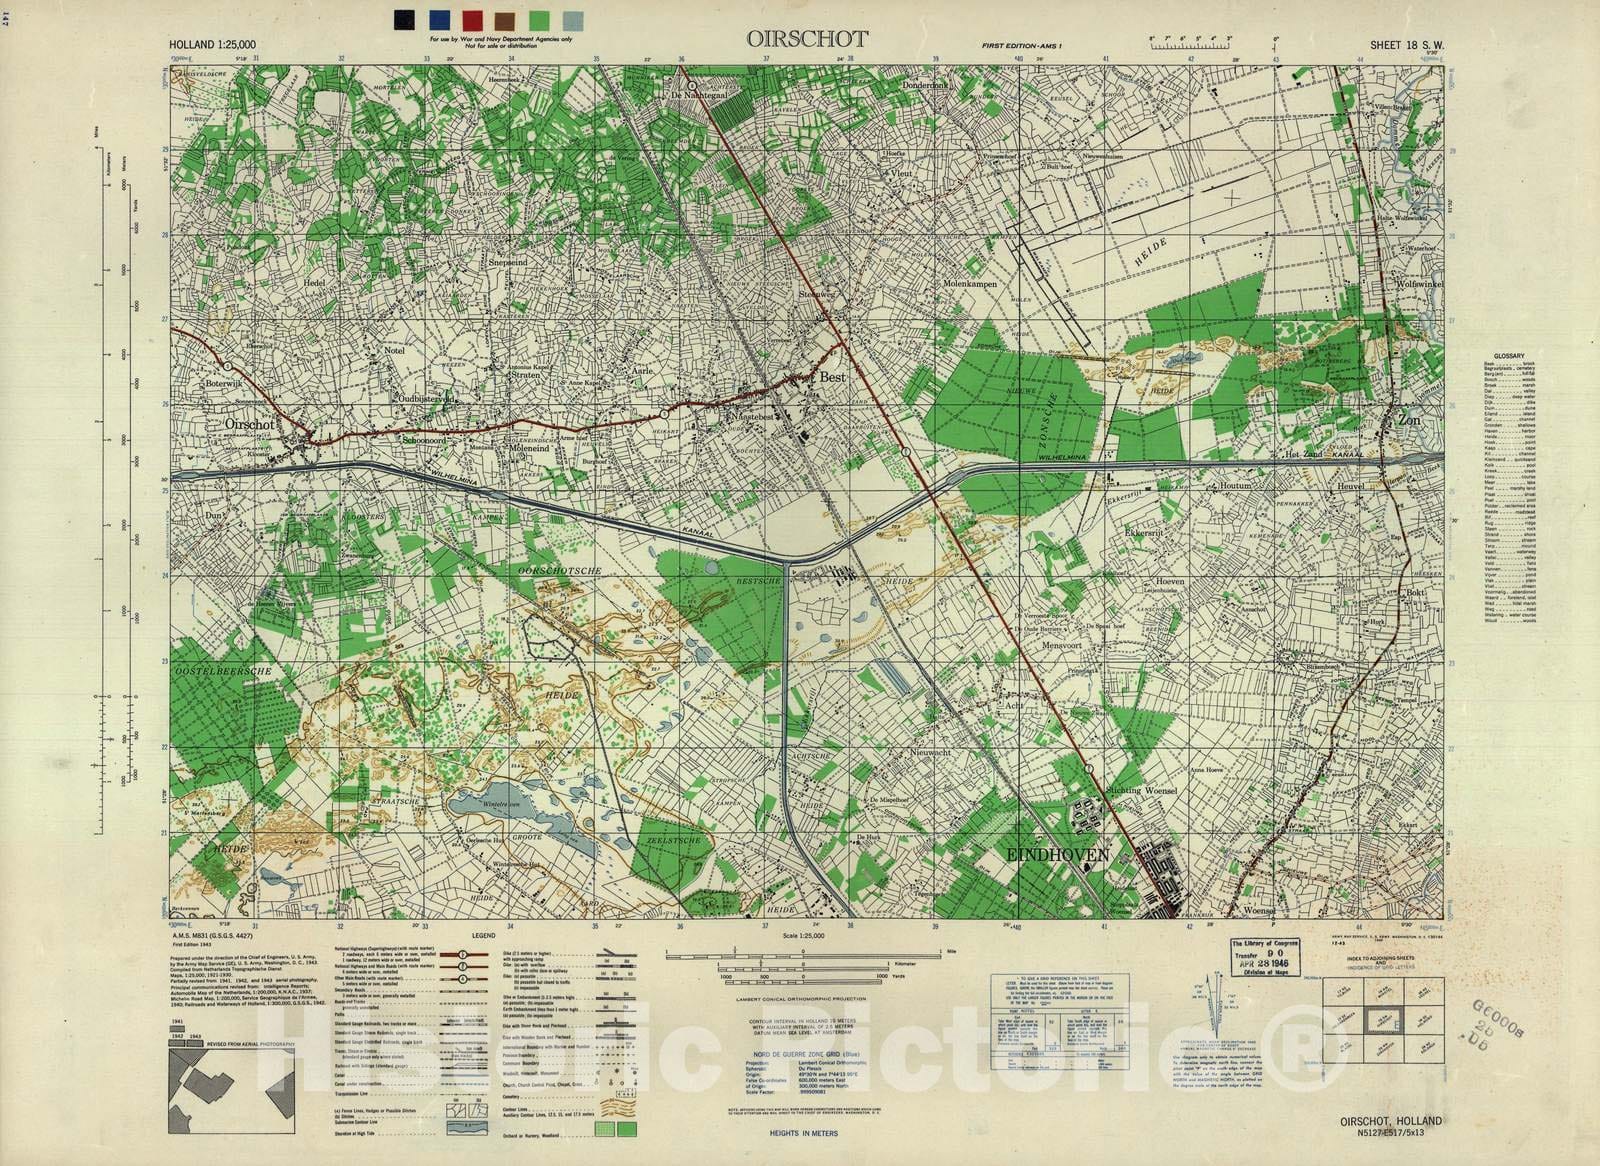Click the 'Scale 1:25,000' label
This screenshot has height=1166, width=1600.
(806, 934)
